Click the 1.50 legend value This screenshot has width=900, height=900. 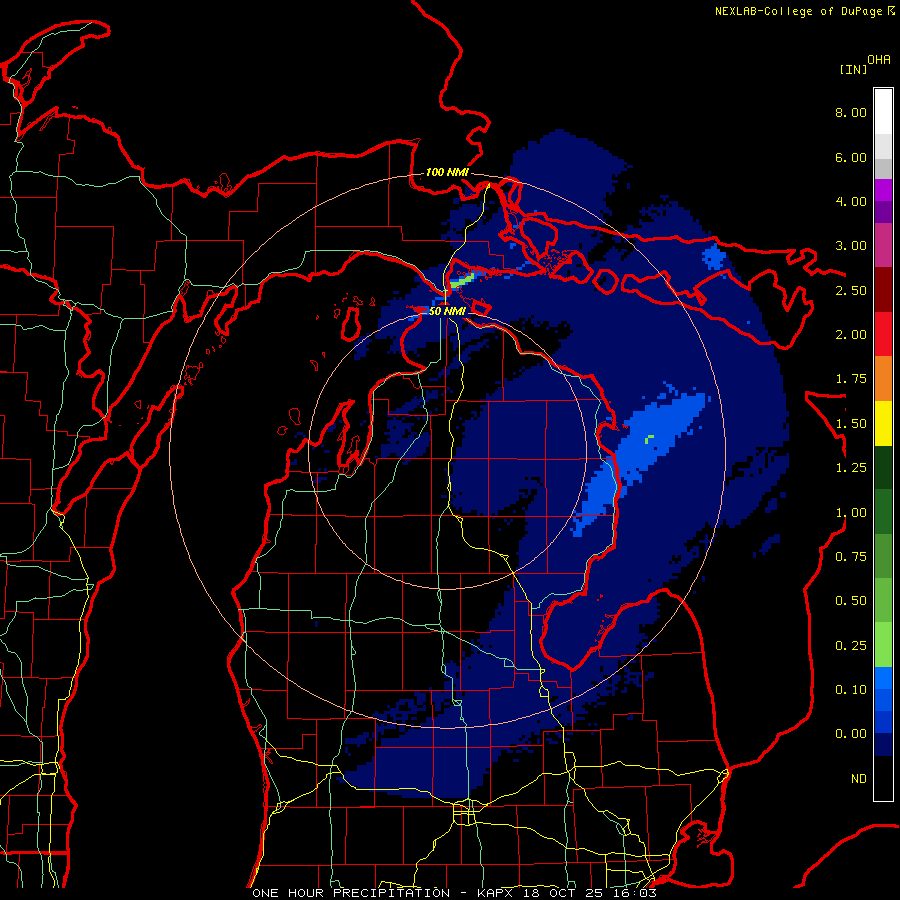coord(851,424)
